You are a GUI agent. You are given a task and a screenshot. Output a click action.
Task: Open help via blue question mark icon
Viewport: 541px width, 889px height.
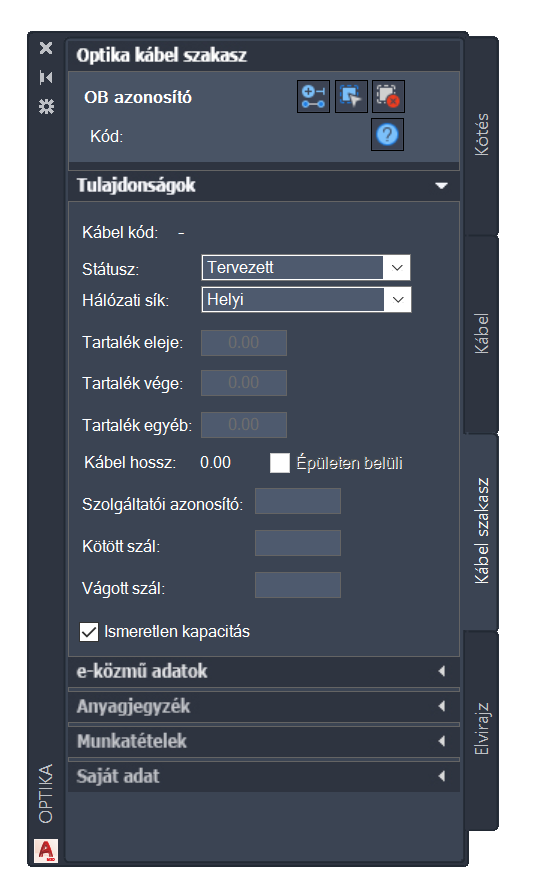coord(387,134)
